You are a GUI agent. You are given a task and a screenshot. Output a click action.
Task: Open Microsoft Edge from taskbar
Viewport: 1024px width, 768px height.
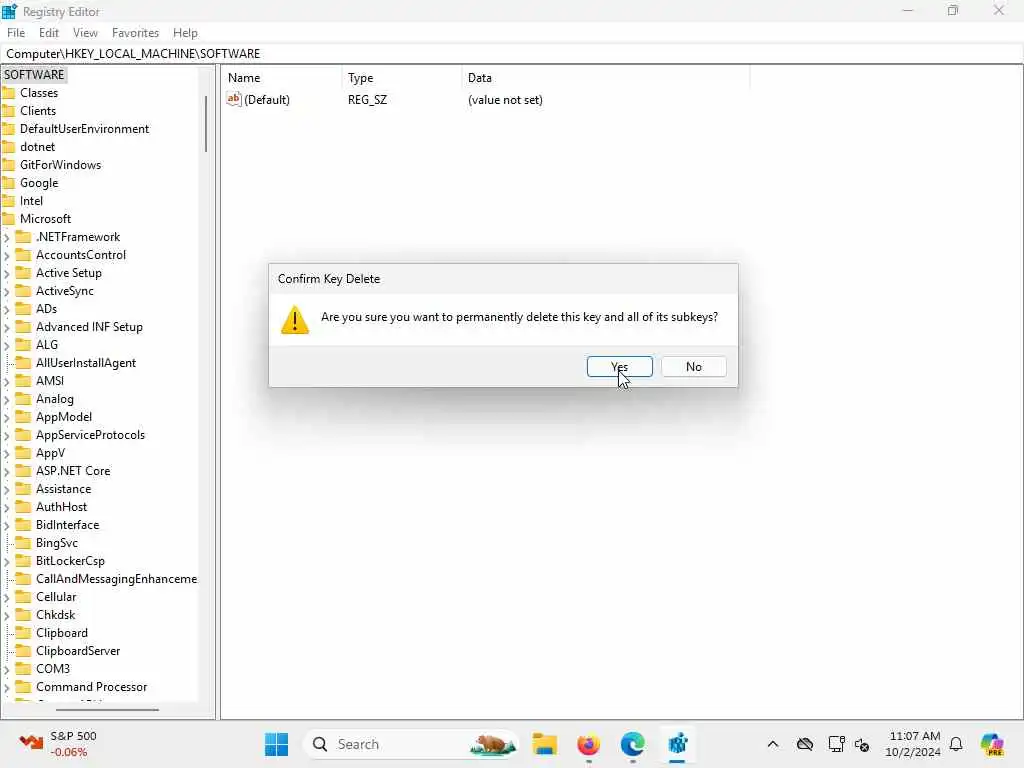click(632, 744)
